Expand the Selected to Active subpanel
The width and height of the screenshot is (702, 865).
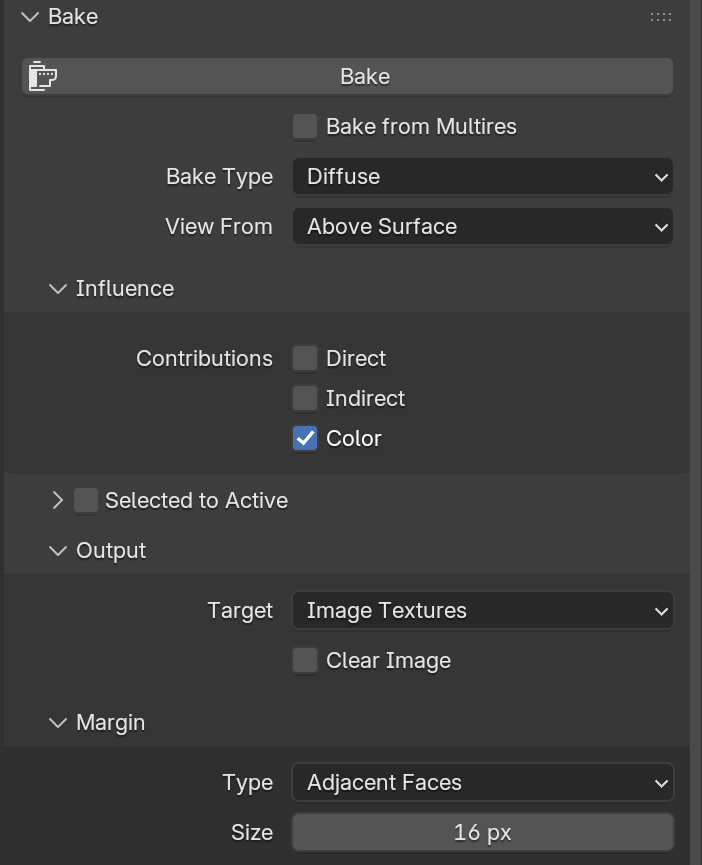coord(58,500)
